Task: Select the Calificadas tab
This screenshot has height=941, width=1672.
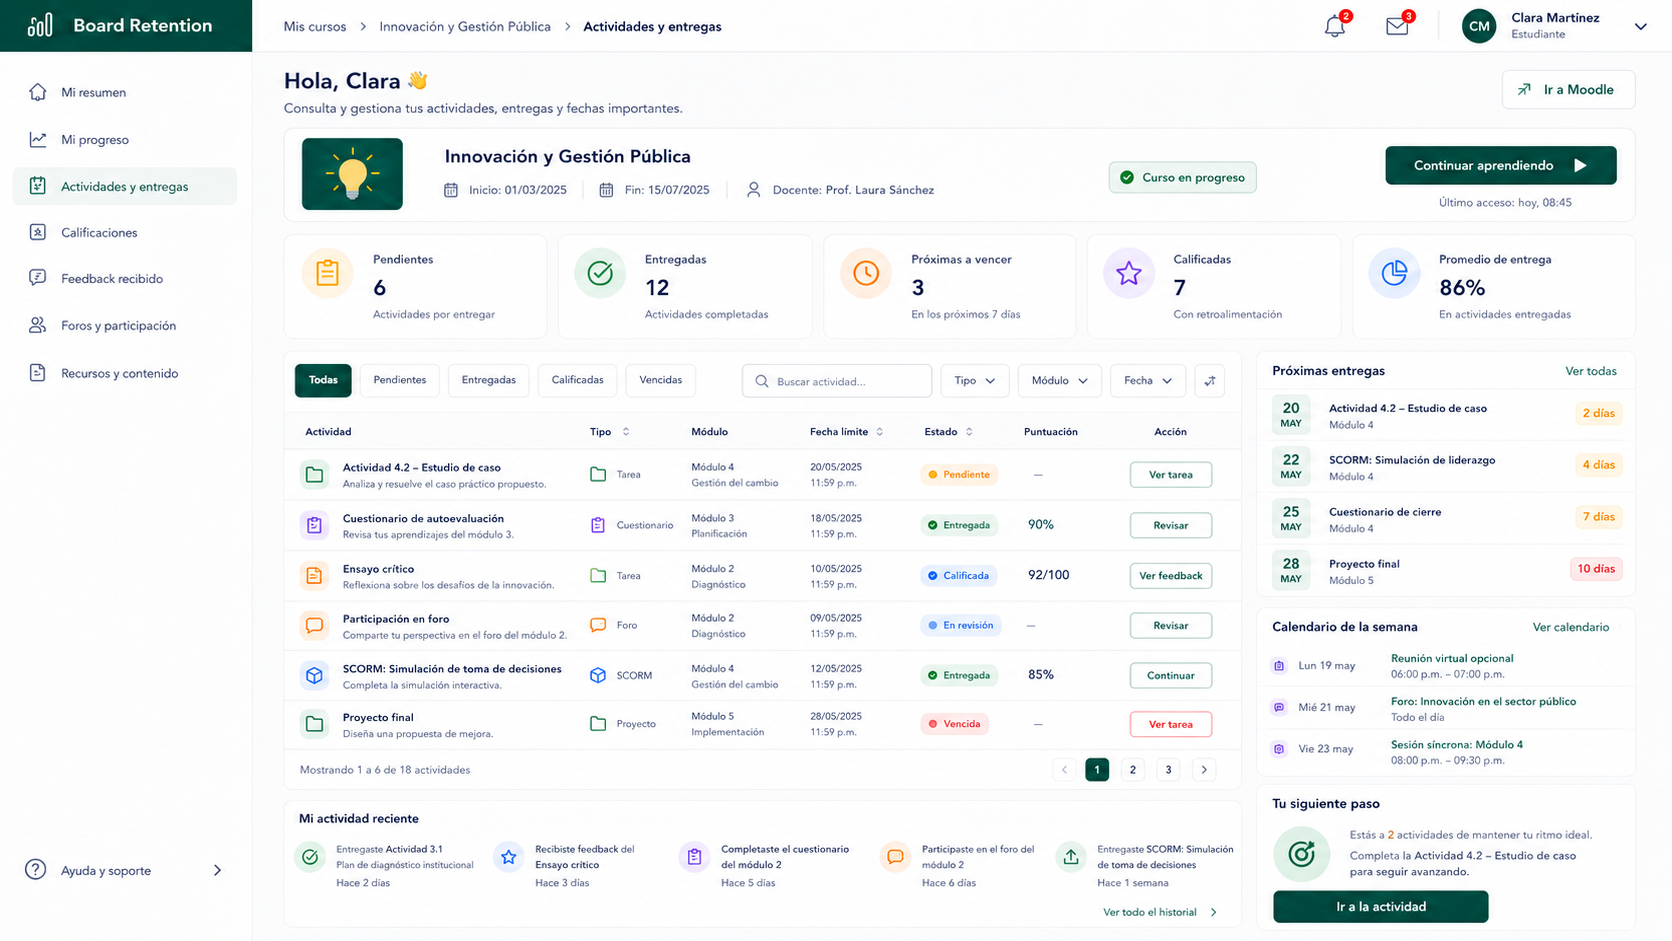Action: (x=578, y=380)
